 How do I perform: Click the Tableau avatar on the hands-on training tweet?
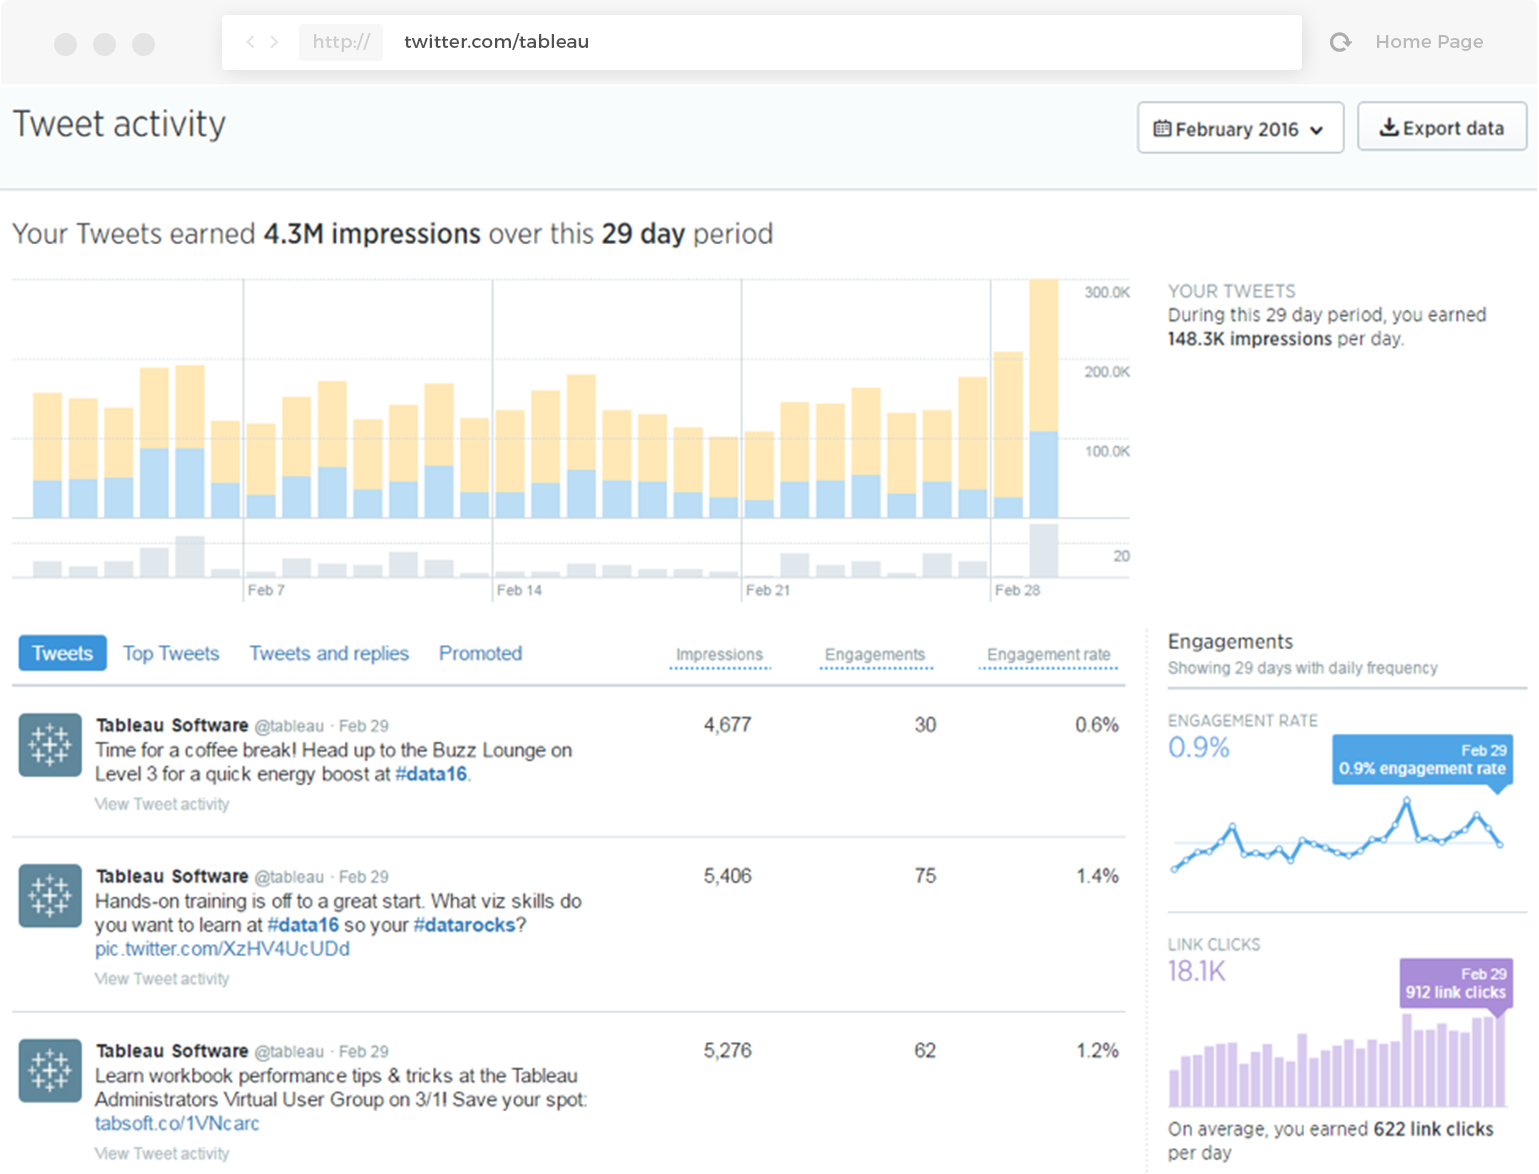point(50,896)
